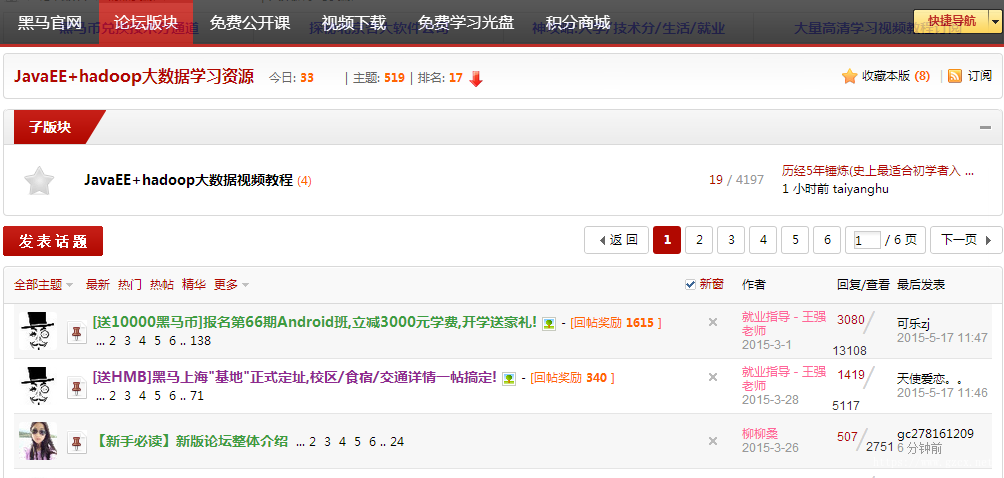
Task: Open the 快捷导航 dropdown arrow
Action: (x=994, y=20)
